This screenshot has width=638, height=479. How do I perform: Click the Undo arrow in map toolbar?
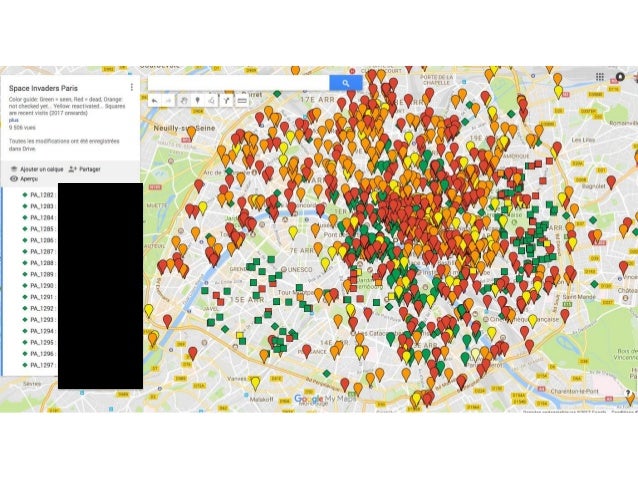tap(155, 101)
